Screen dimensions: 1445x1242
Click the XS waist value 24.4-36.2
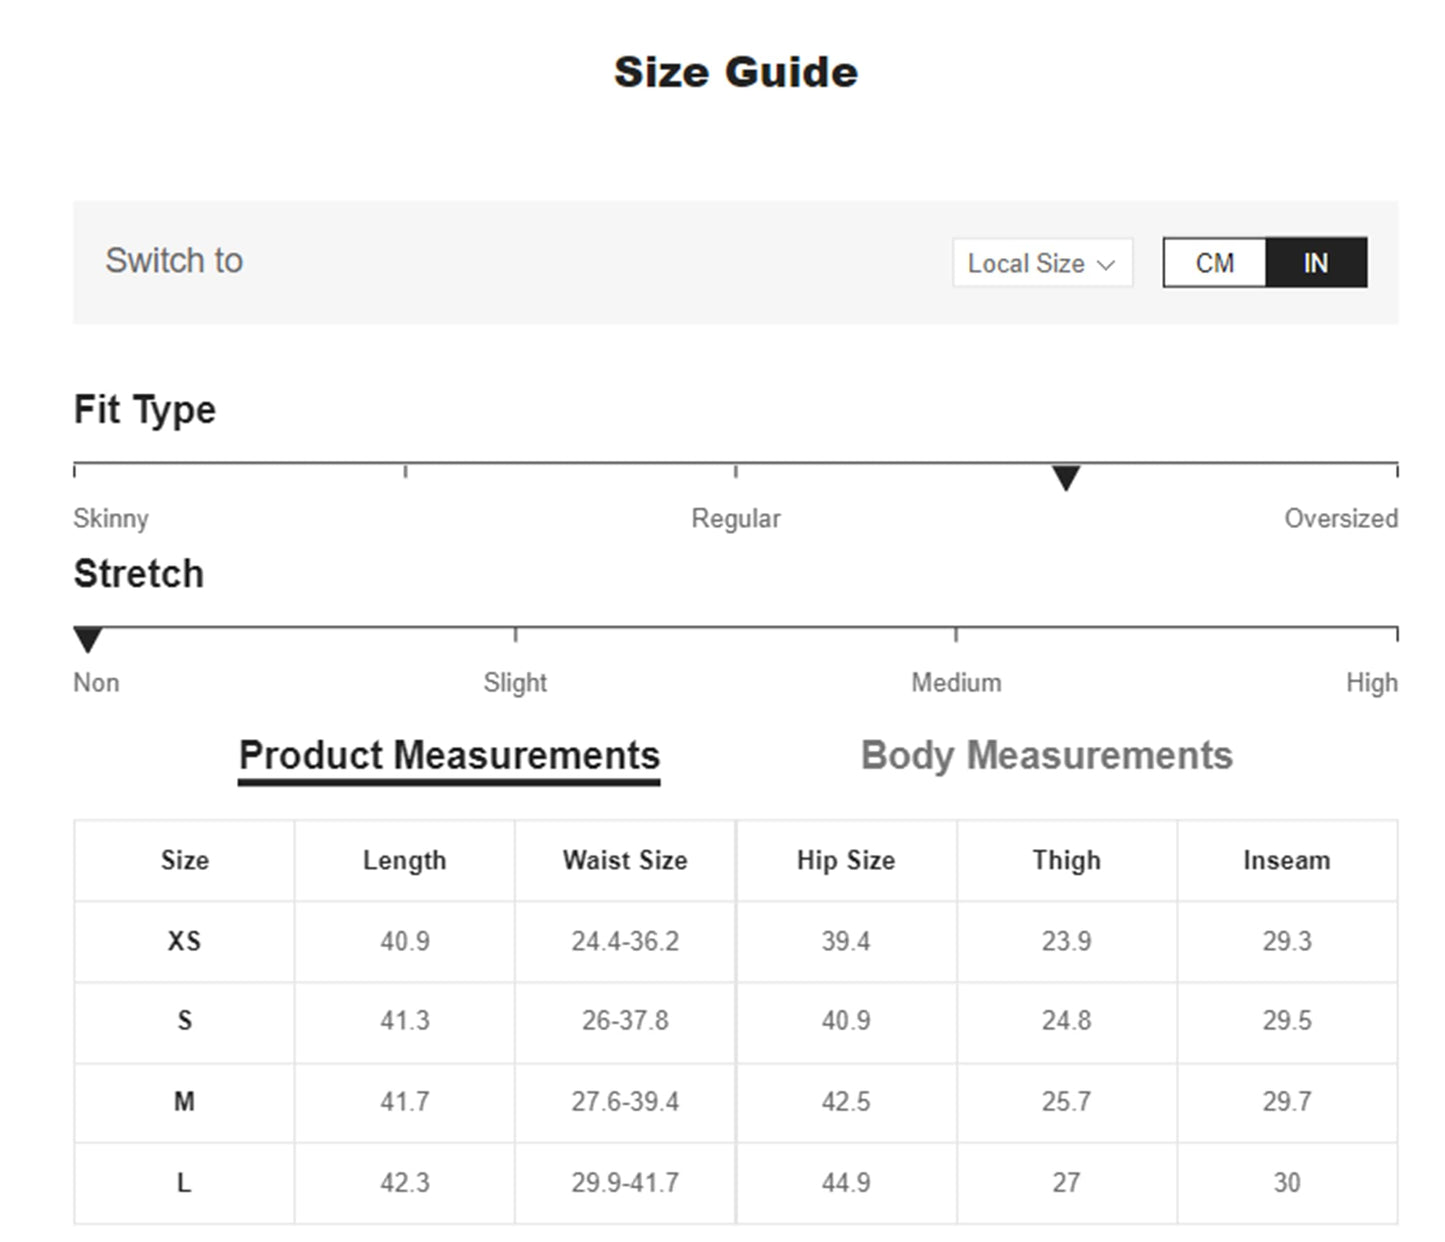[x=625, y=941]
